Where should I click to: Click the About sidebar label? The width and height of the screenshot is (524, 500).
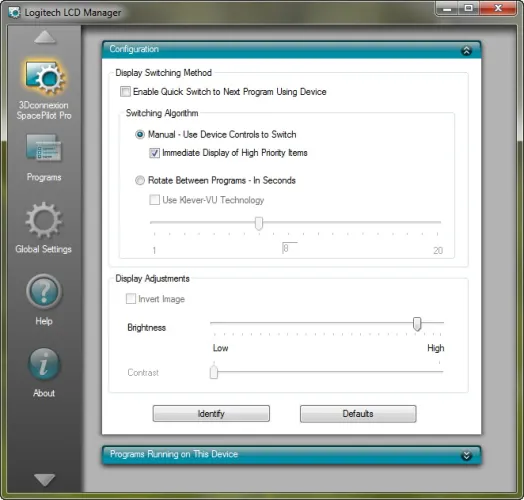44,393
